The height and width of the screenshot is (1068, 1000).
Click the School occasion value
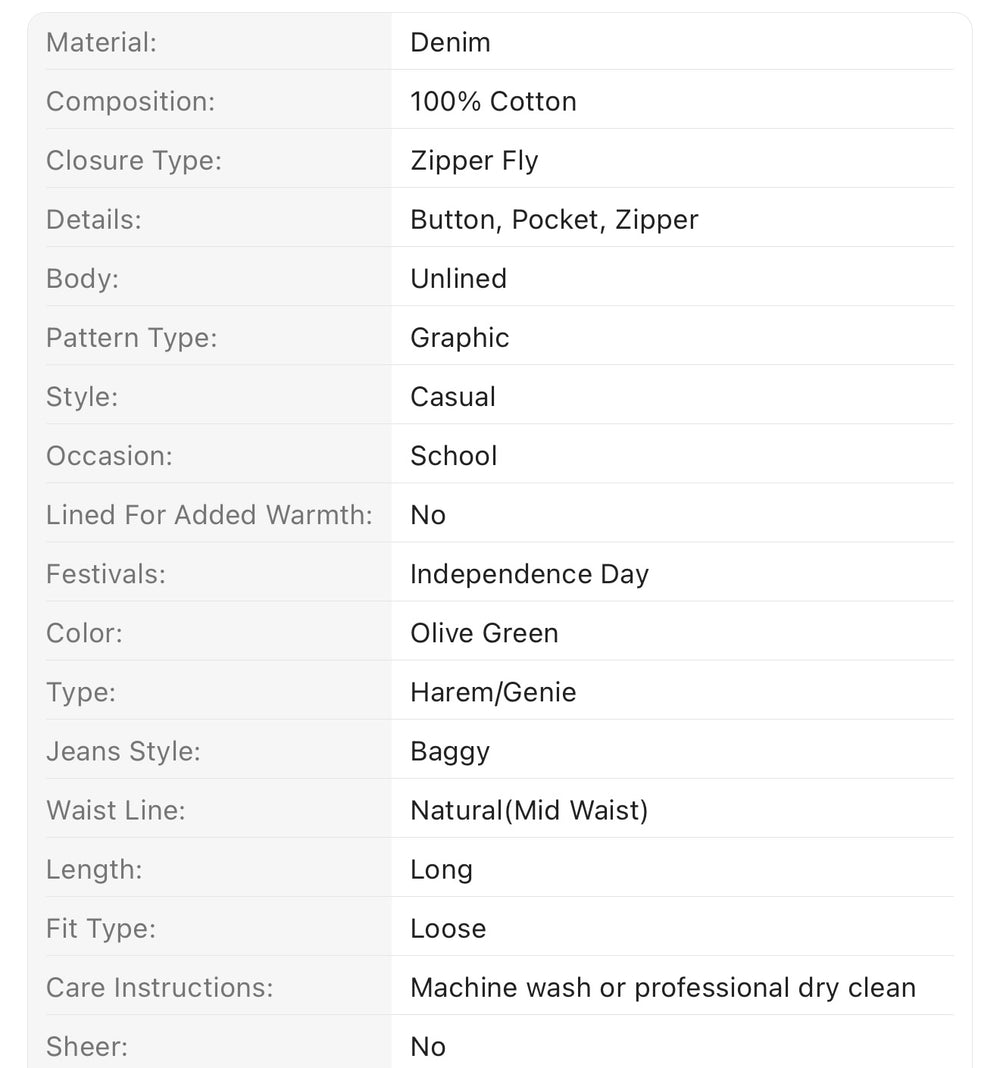[454, 456]
